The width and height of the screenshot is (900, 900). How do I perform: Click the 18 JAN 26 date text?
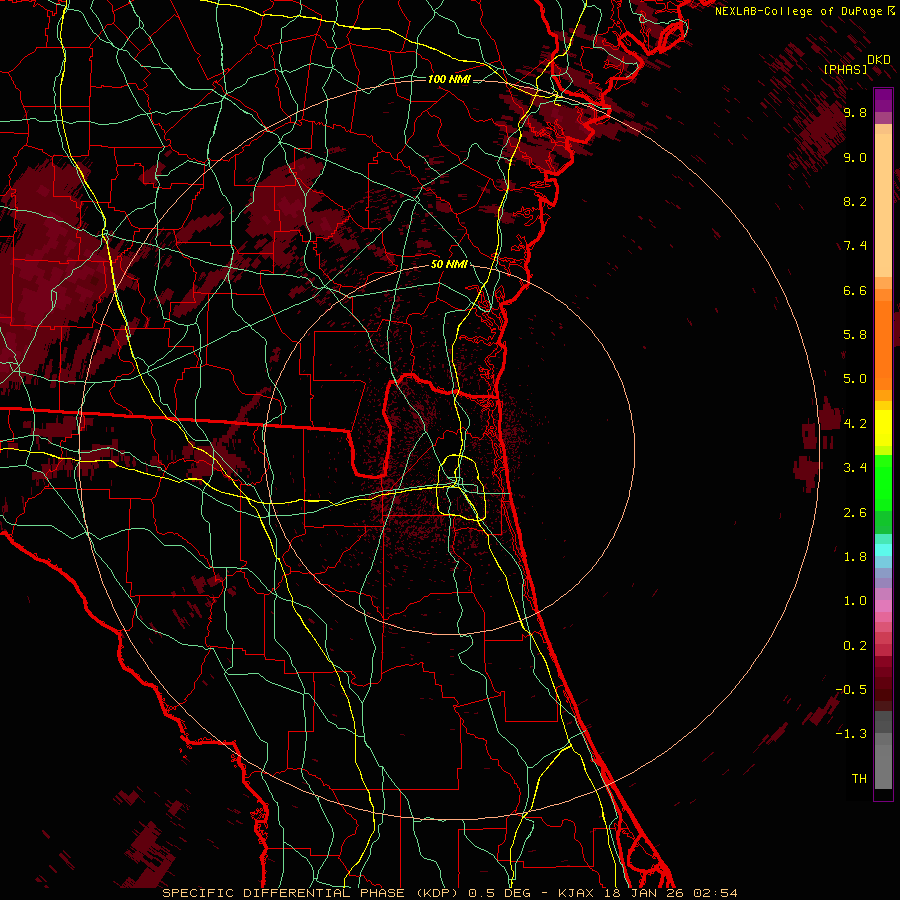tap(644, 893)
